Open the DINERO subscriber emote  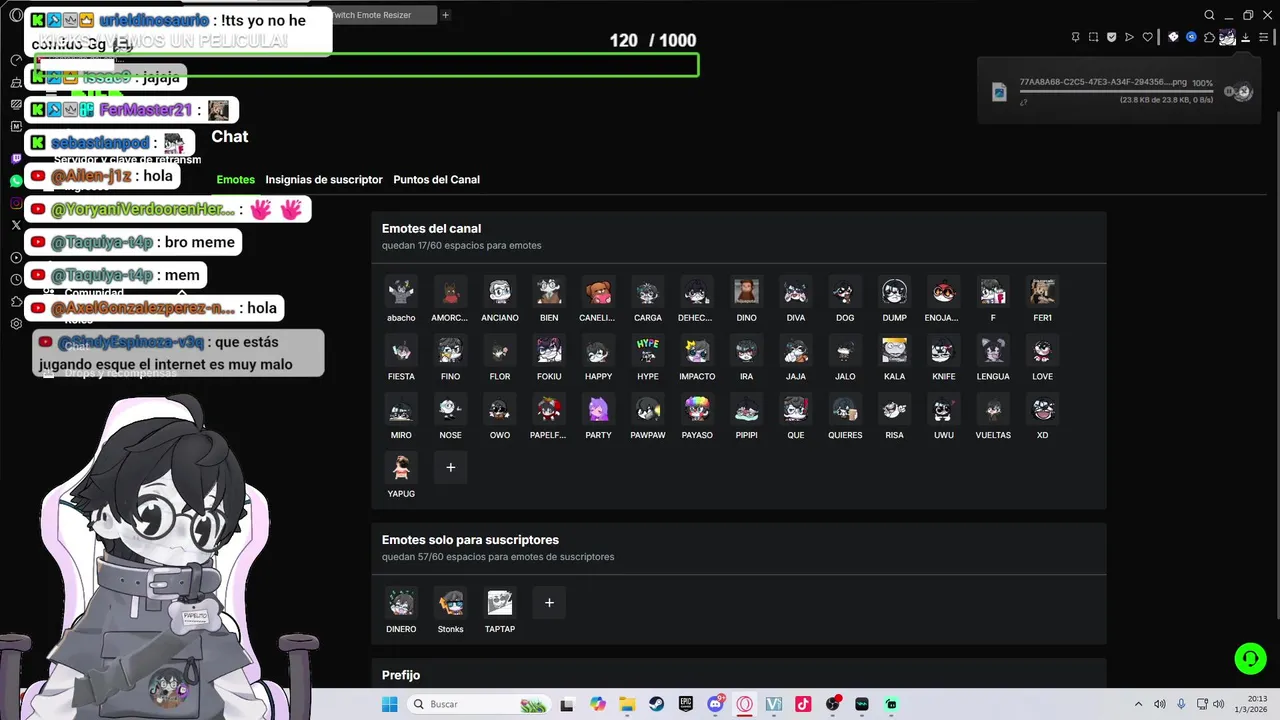coord(401,603)
